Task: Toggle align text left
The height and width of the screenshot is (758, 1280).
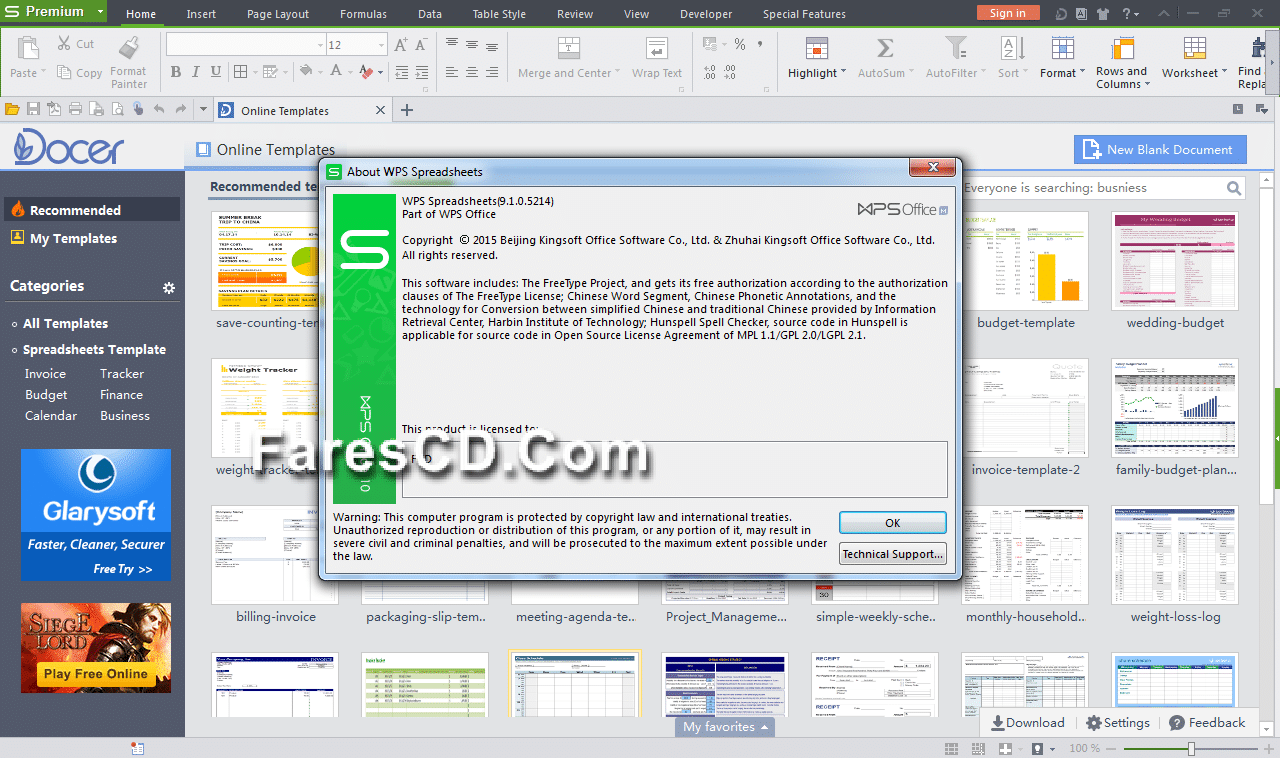Action: point(452,72)
